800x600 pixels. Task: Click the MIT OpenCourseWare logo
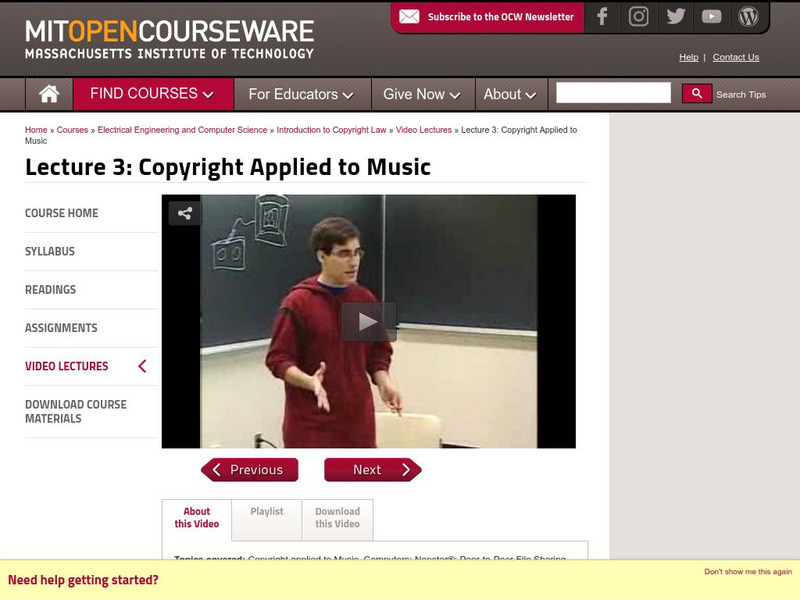pyautogui.click(x=169, y=40)
